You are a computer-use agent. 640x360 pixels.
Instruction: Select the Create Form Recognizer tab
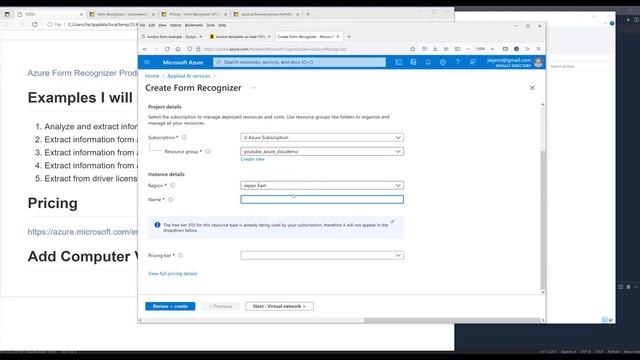point(308,37)
